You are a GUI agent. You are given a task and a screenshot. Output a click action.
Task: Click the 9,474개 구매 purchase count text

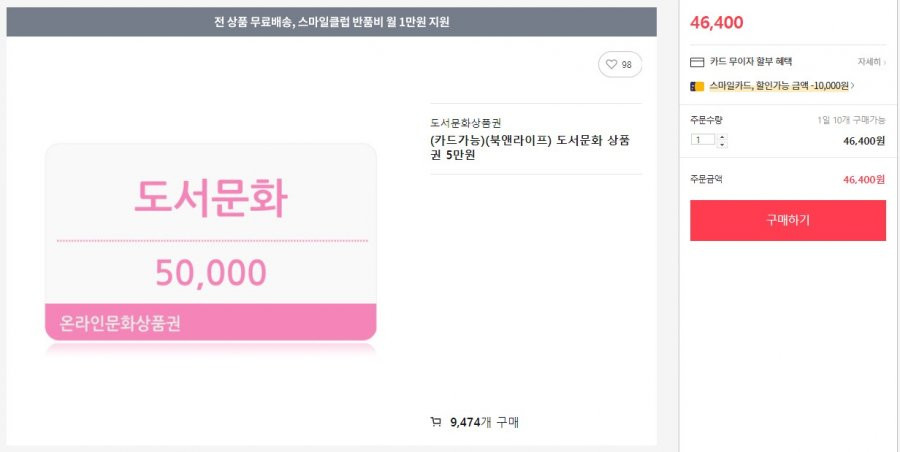pyautogui.click(x=485, y=423)
